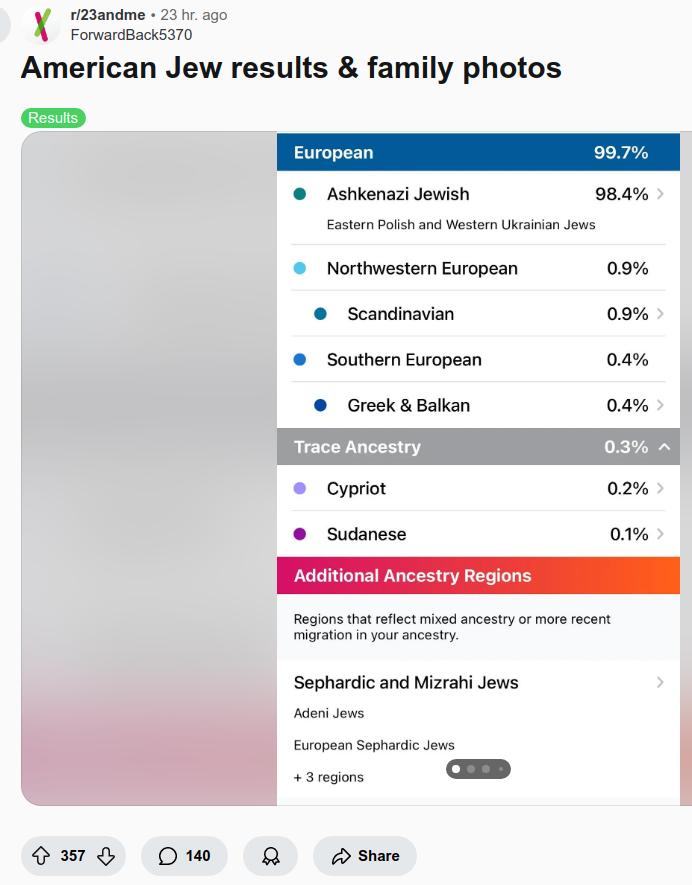Viewport: 692px width, 885px height.
Task: Collapse the Trace Ancestry section
Action: 664,447
